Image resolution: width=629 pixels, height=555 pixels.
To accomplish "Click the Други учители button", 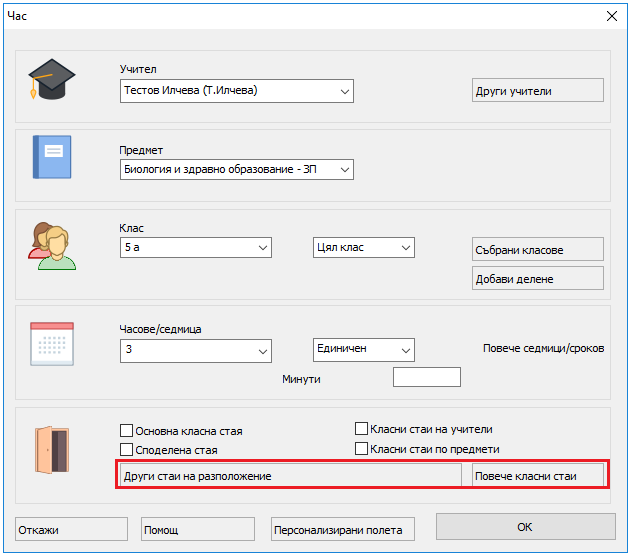I will (x=537, y=91).
